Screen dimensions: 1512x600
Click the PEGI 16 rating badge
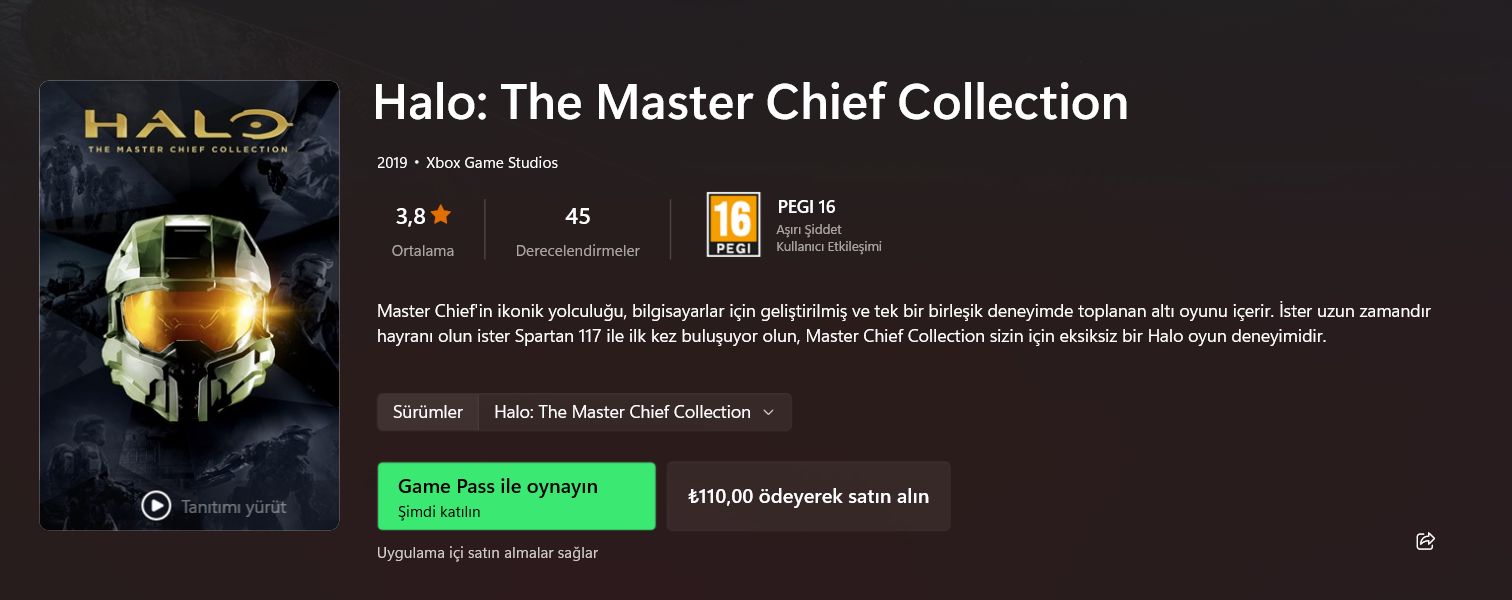point(733,224)
